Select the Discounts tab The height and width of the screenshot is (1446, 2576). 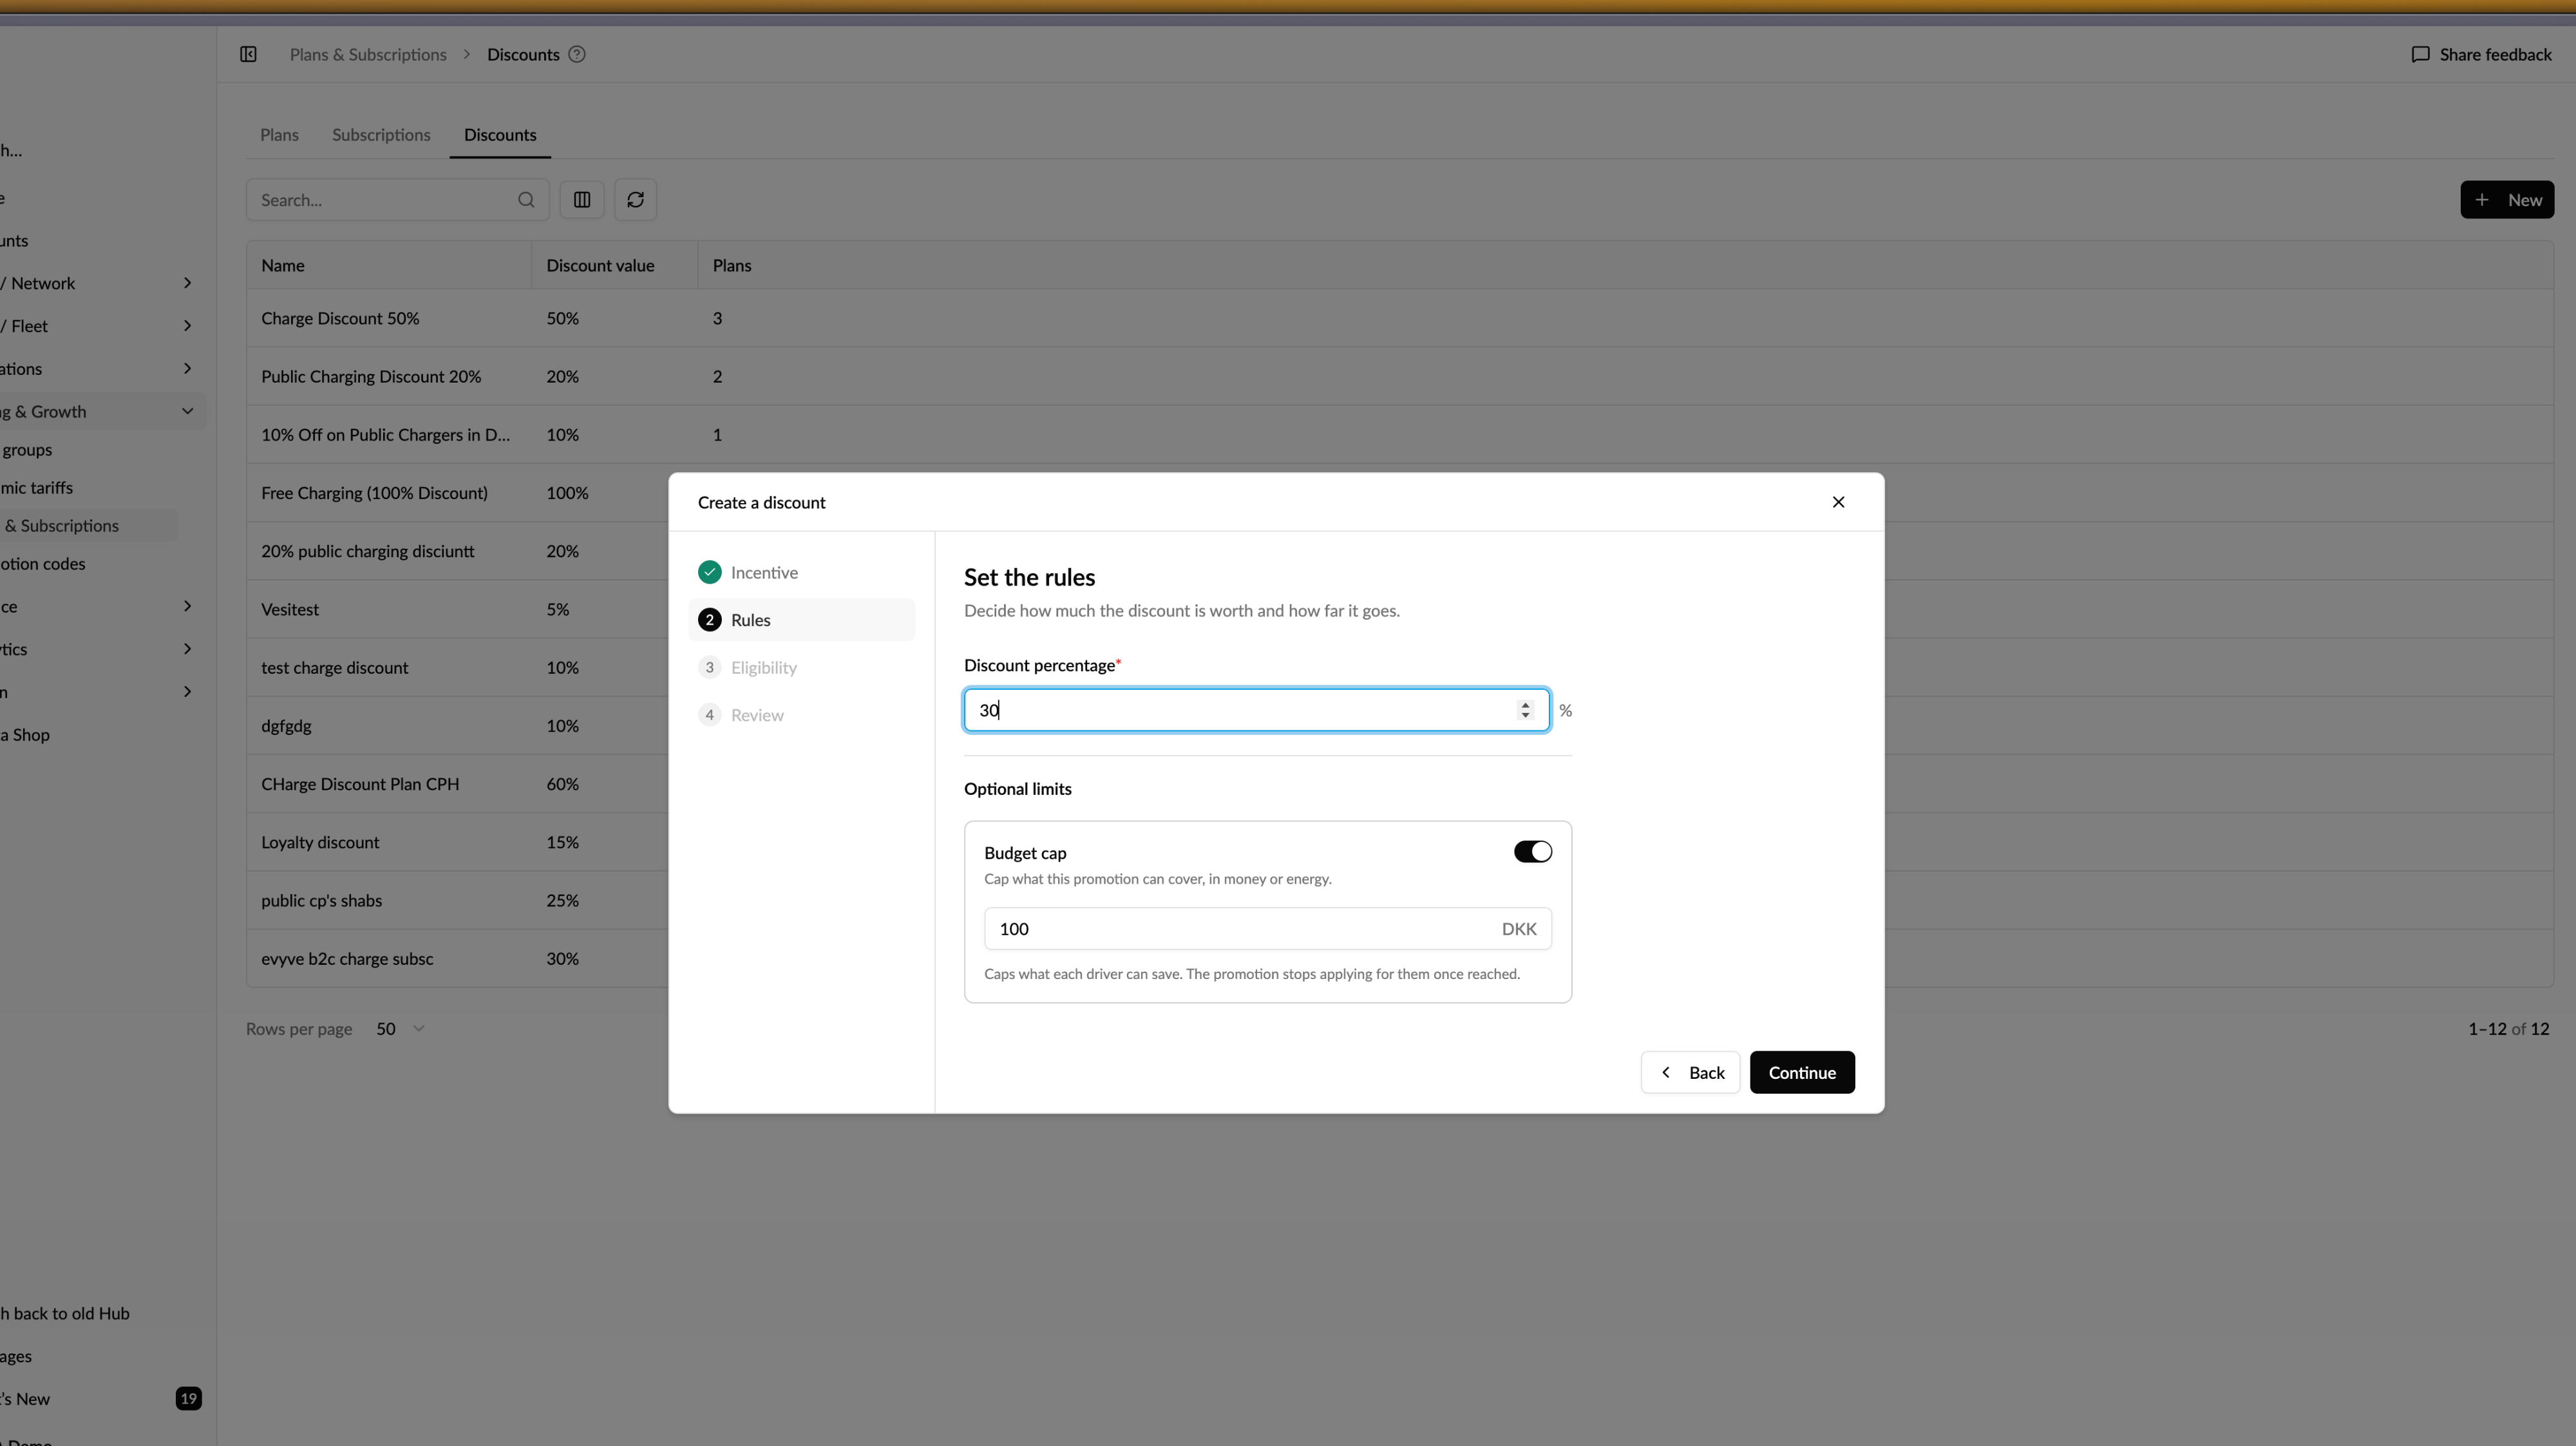coord(500,135)
